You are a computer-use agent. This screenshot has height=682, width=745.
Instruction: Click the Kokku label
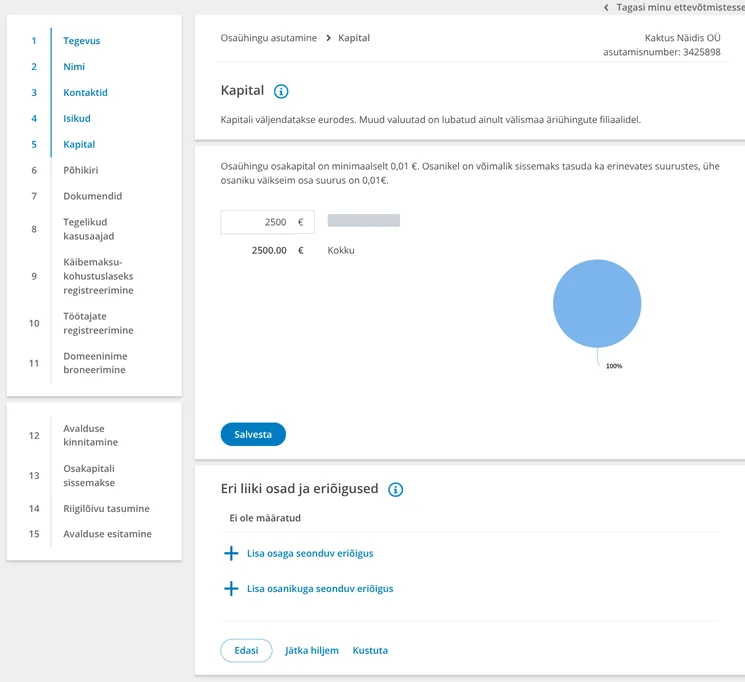click(x=341, y=250)
